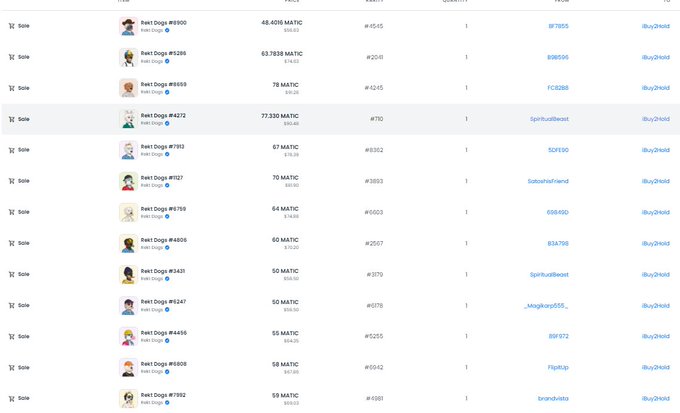The width and height of the screenshot is (680, 413).
Task: Open thumbnail of Rekt Dogs #1127
Action: [x=128, y=181]
